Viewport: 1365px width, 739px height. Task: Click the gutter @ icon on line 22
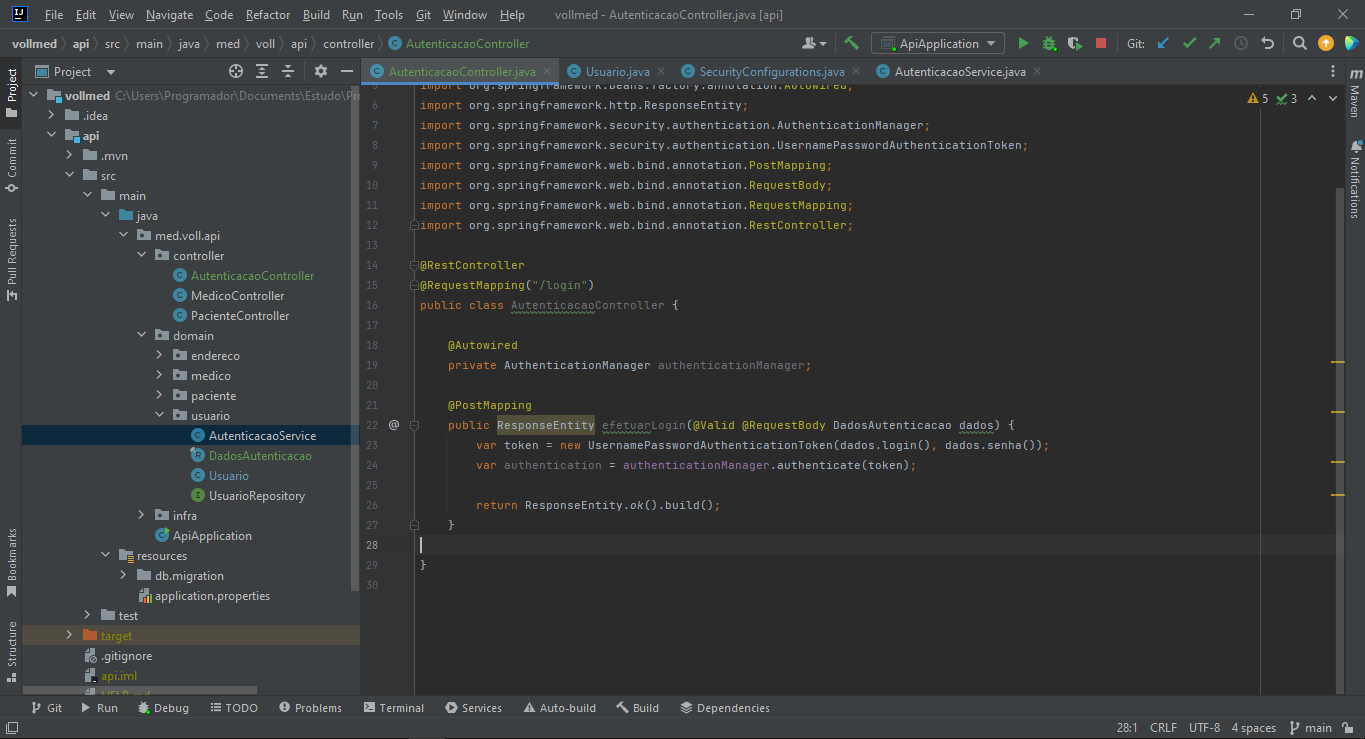coord(394,425)
